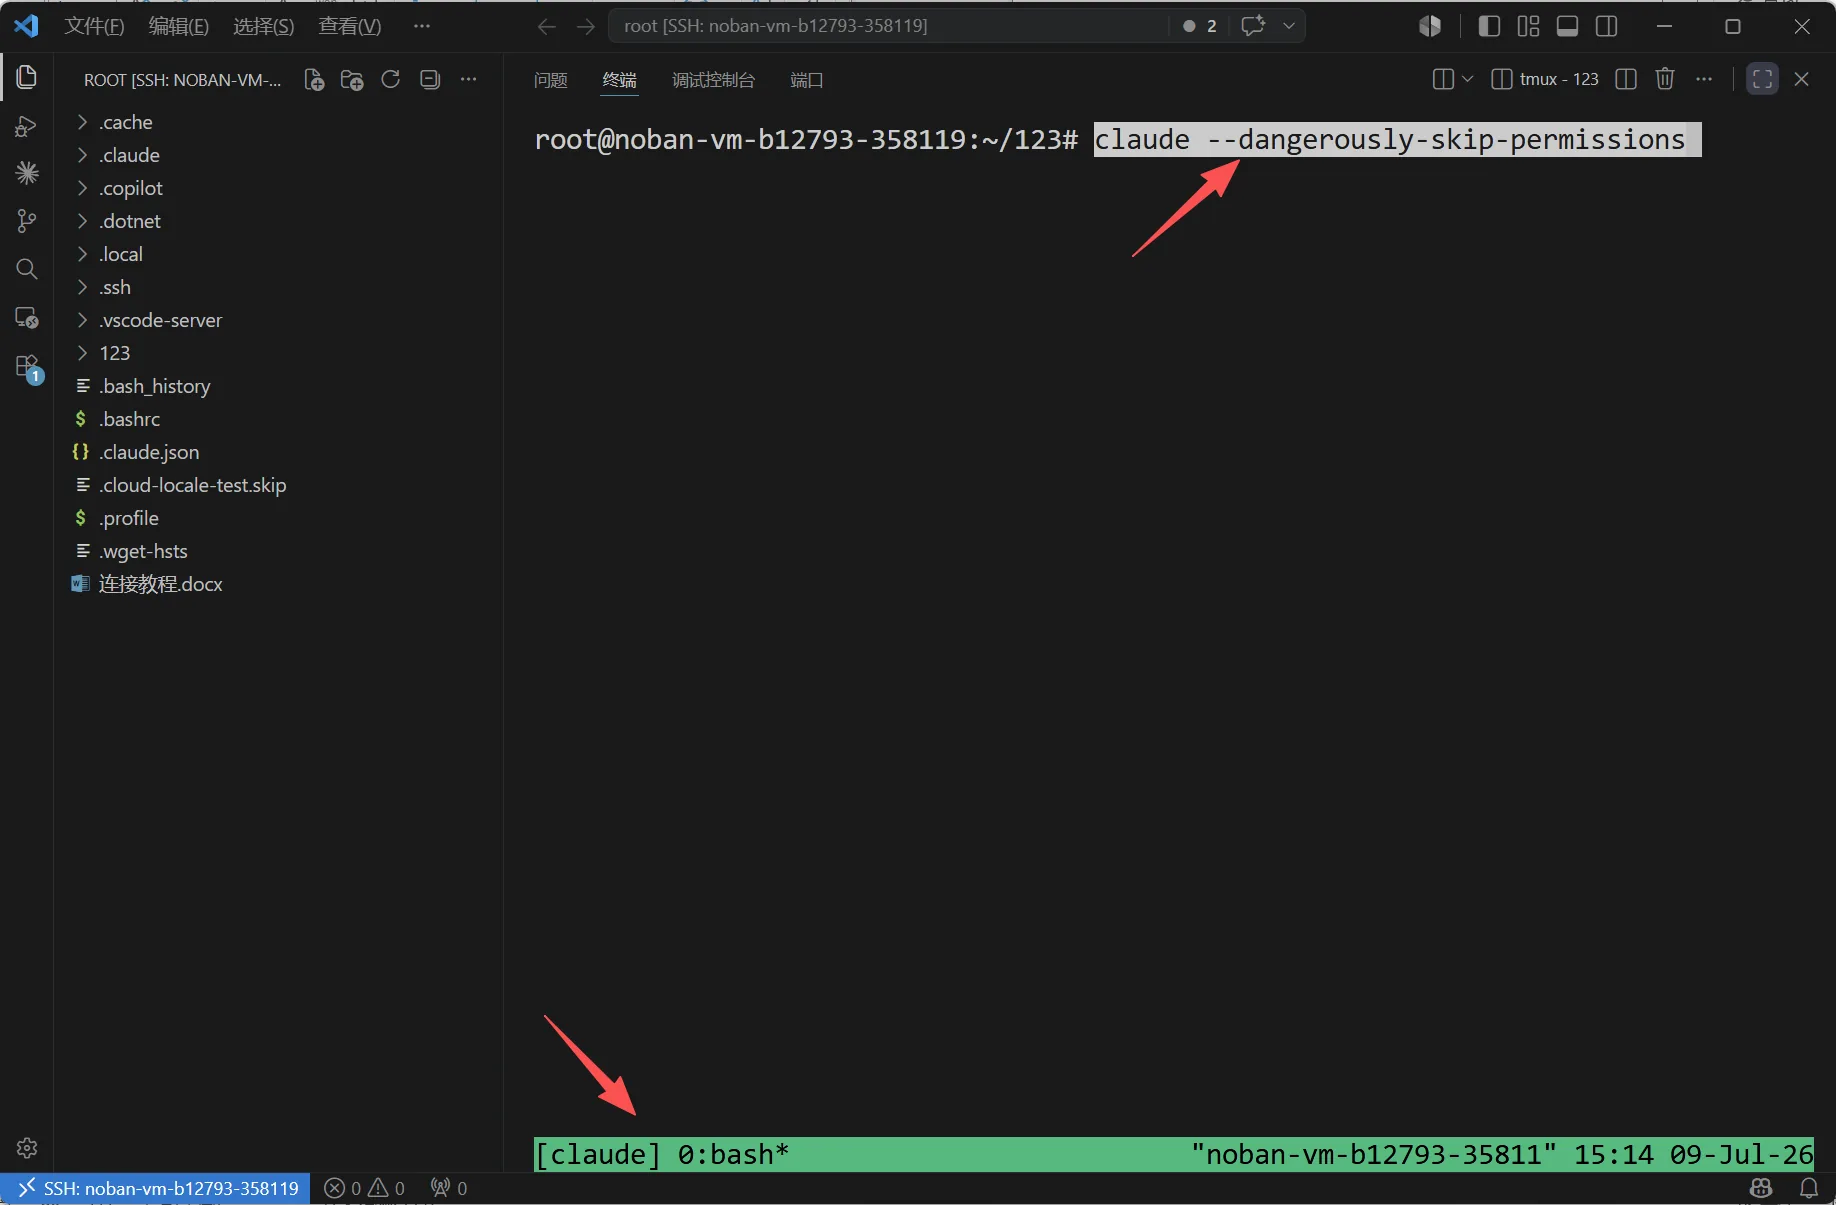
Task: Open the launch profile dropdown arrow
Action: (1467, 79)
